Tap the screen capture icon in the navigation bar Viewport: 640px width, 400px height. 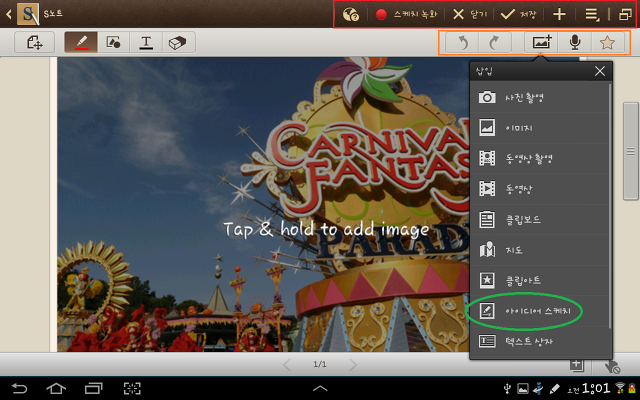pos(132,388)
